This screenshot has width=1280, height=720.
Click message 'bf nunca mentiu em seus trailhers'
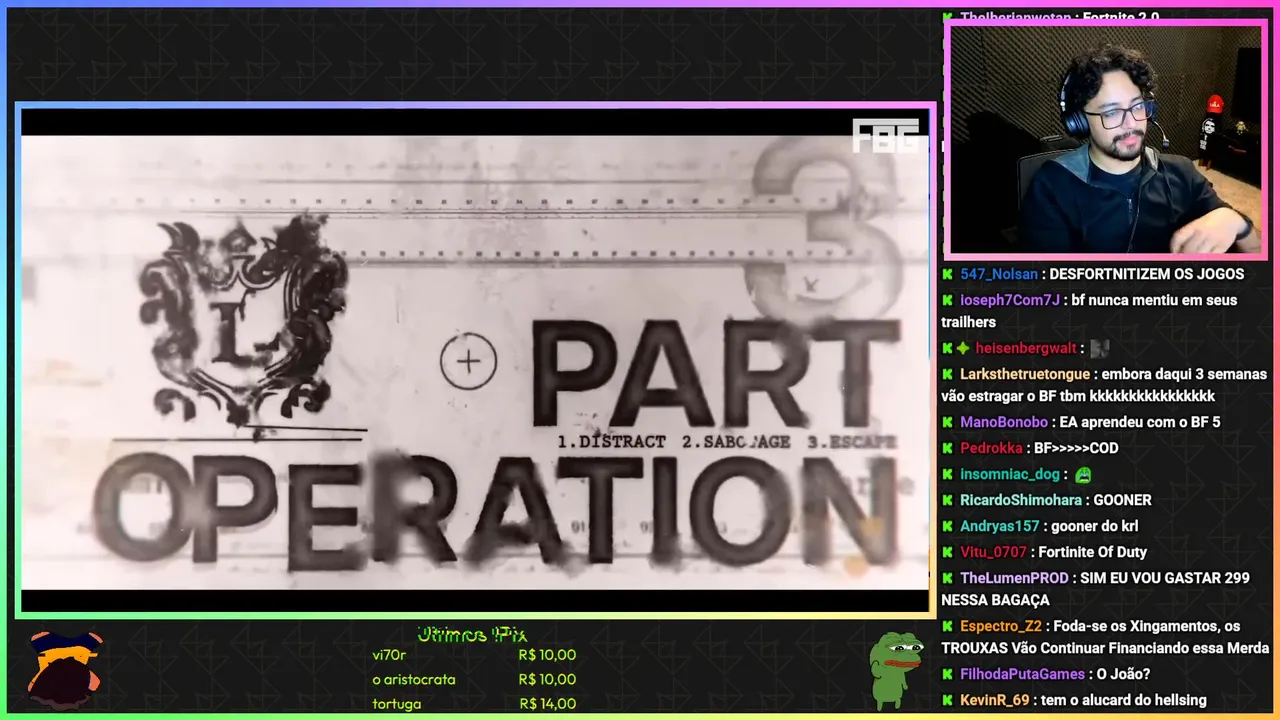tap(1089, 311)
